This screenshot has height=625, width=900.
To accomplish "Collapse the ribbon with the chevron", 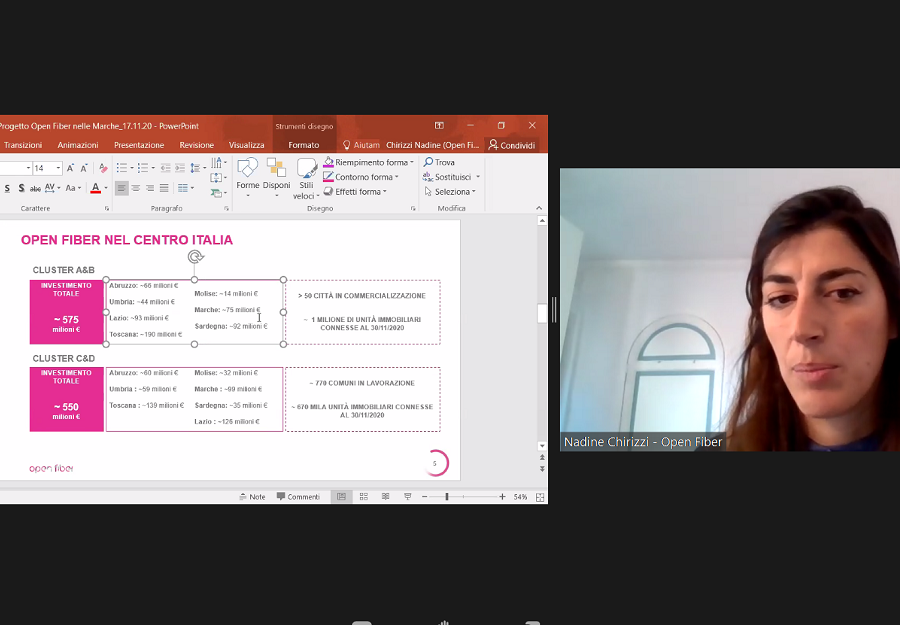I will 538,208.
